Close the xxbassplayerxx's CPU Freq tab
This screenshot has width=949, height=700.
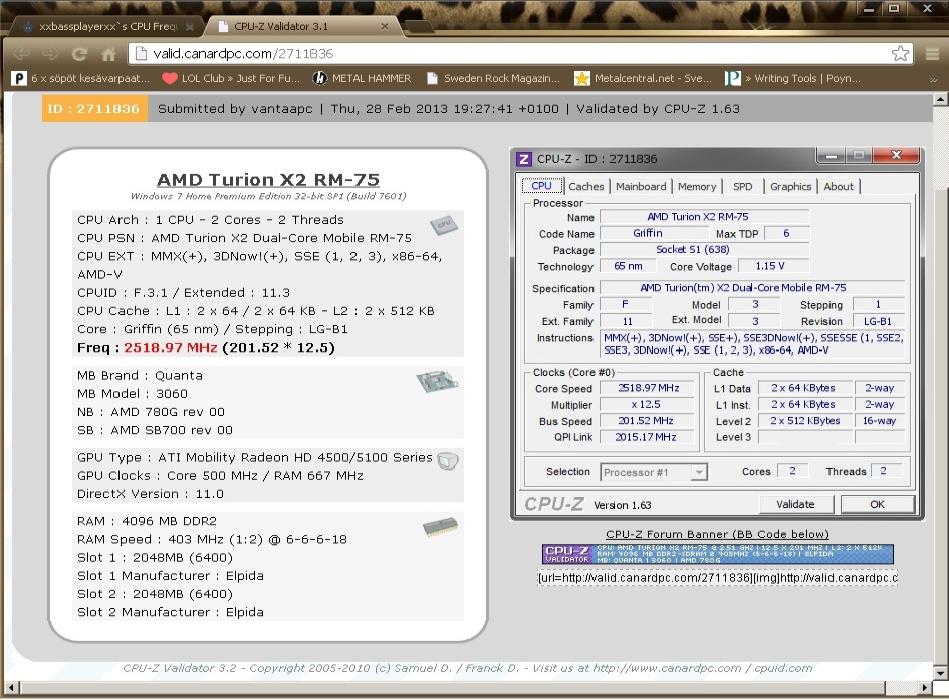pyautogui.click(x=189, y=27)
